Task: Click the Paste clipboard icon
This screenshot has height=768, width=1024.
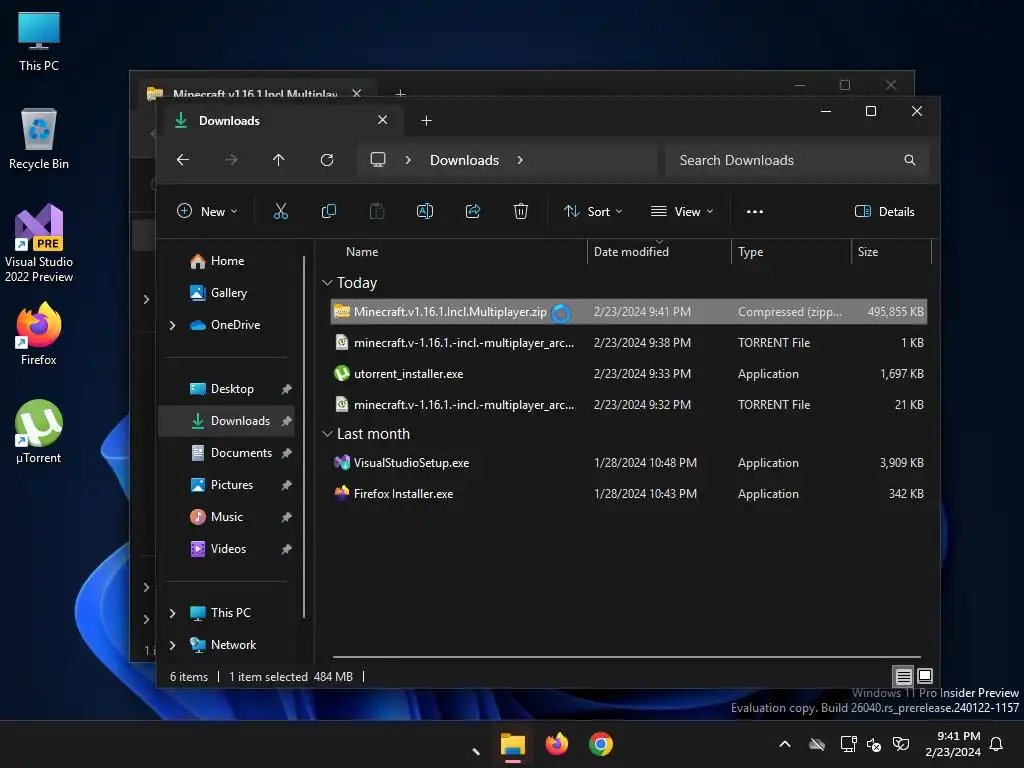Action: pyautogui.click(x=377, y=211)
